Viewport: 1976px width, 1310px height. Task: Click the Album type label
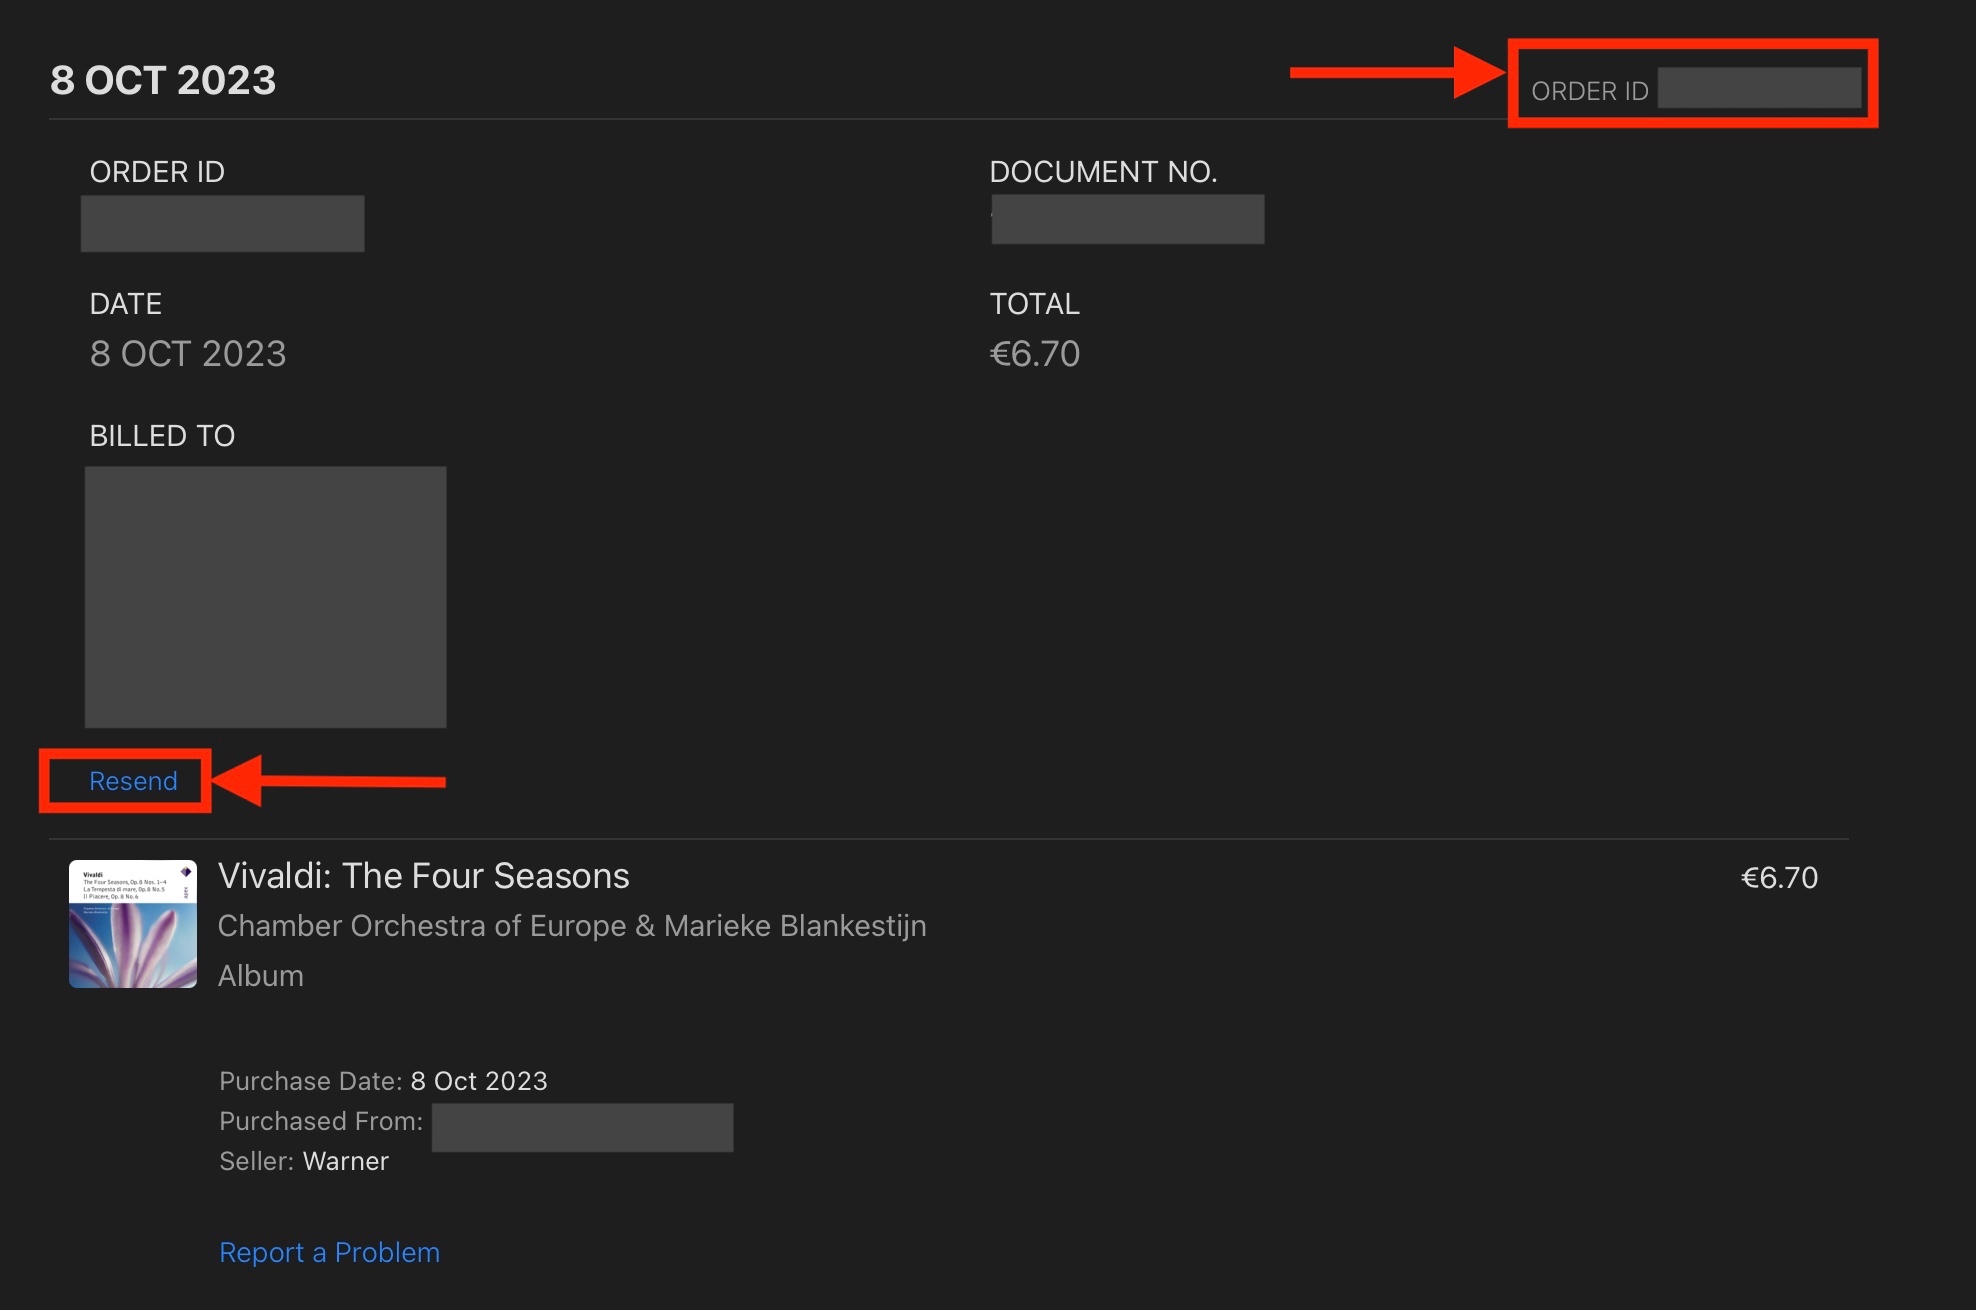(261, 976)
